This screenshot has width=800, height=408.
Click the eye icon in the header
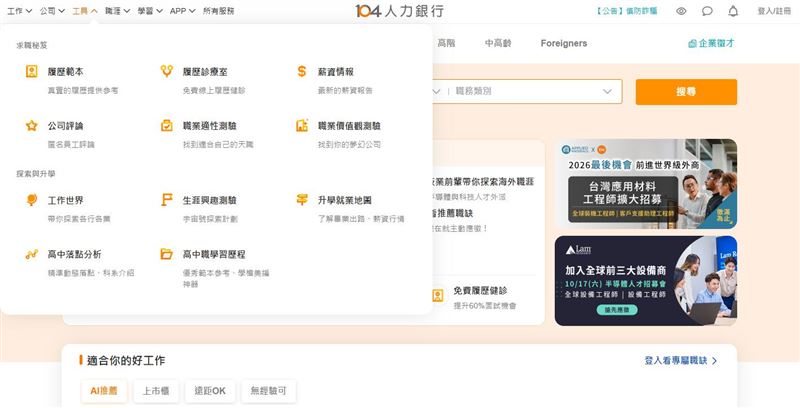pos(681,11)
